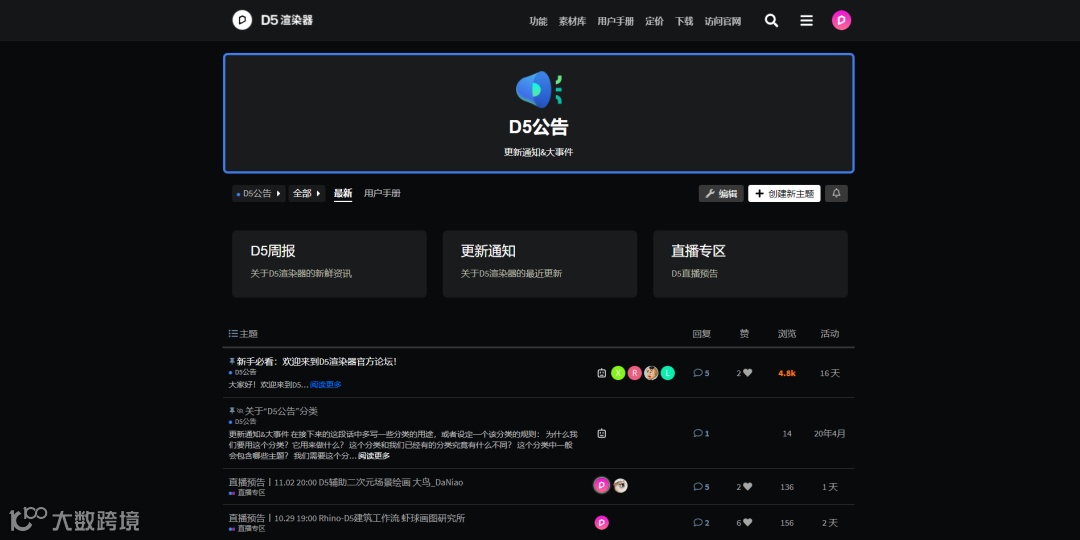Sort by 回复 column header
This screenshot has width=1080, height=540.
701,334
